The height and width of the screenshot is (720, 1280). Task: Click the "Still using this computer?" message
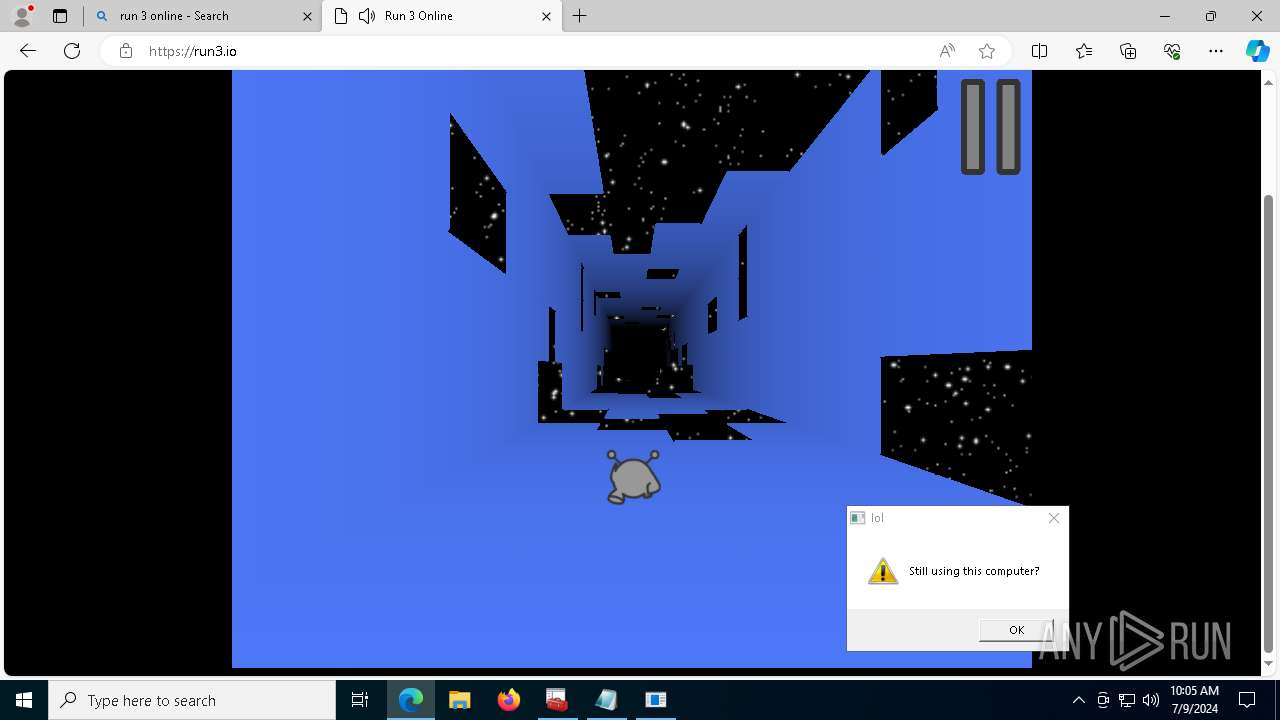point(974,571)
